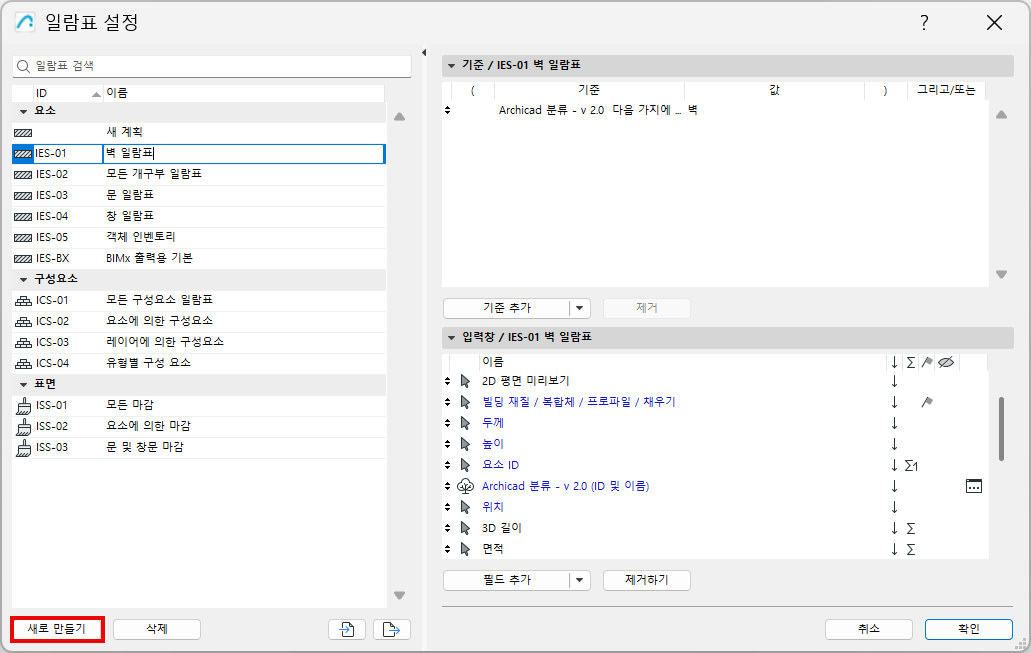The height and width of the screenshot is (653, 1031).
Task: Collapse the 입력창 / IES-01 panel
Action: (x=451, y=338)
